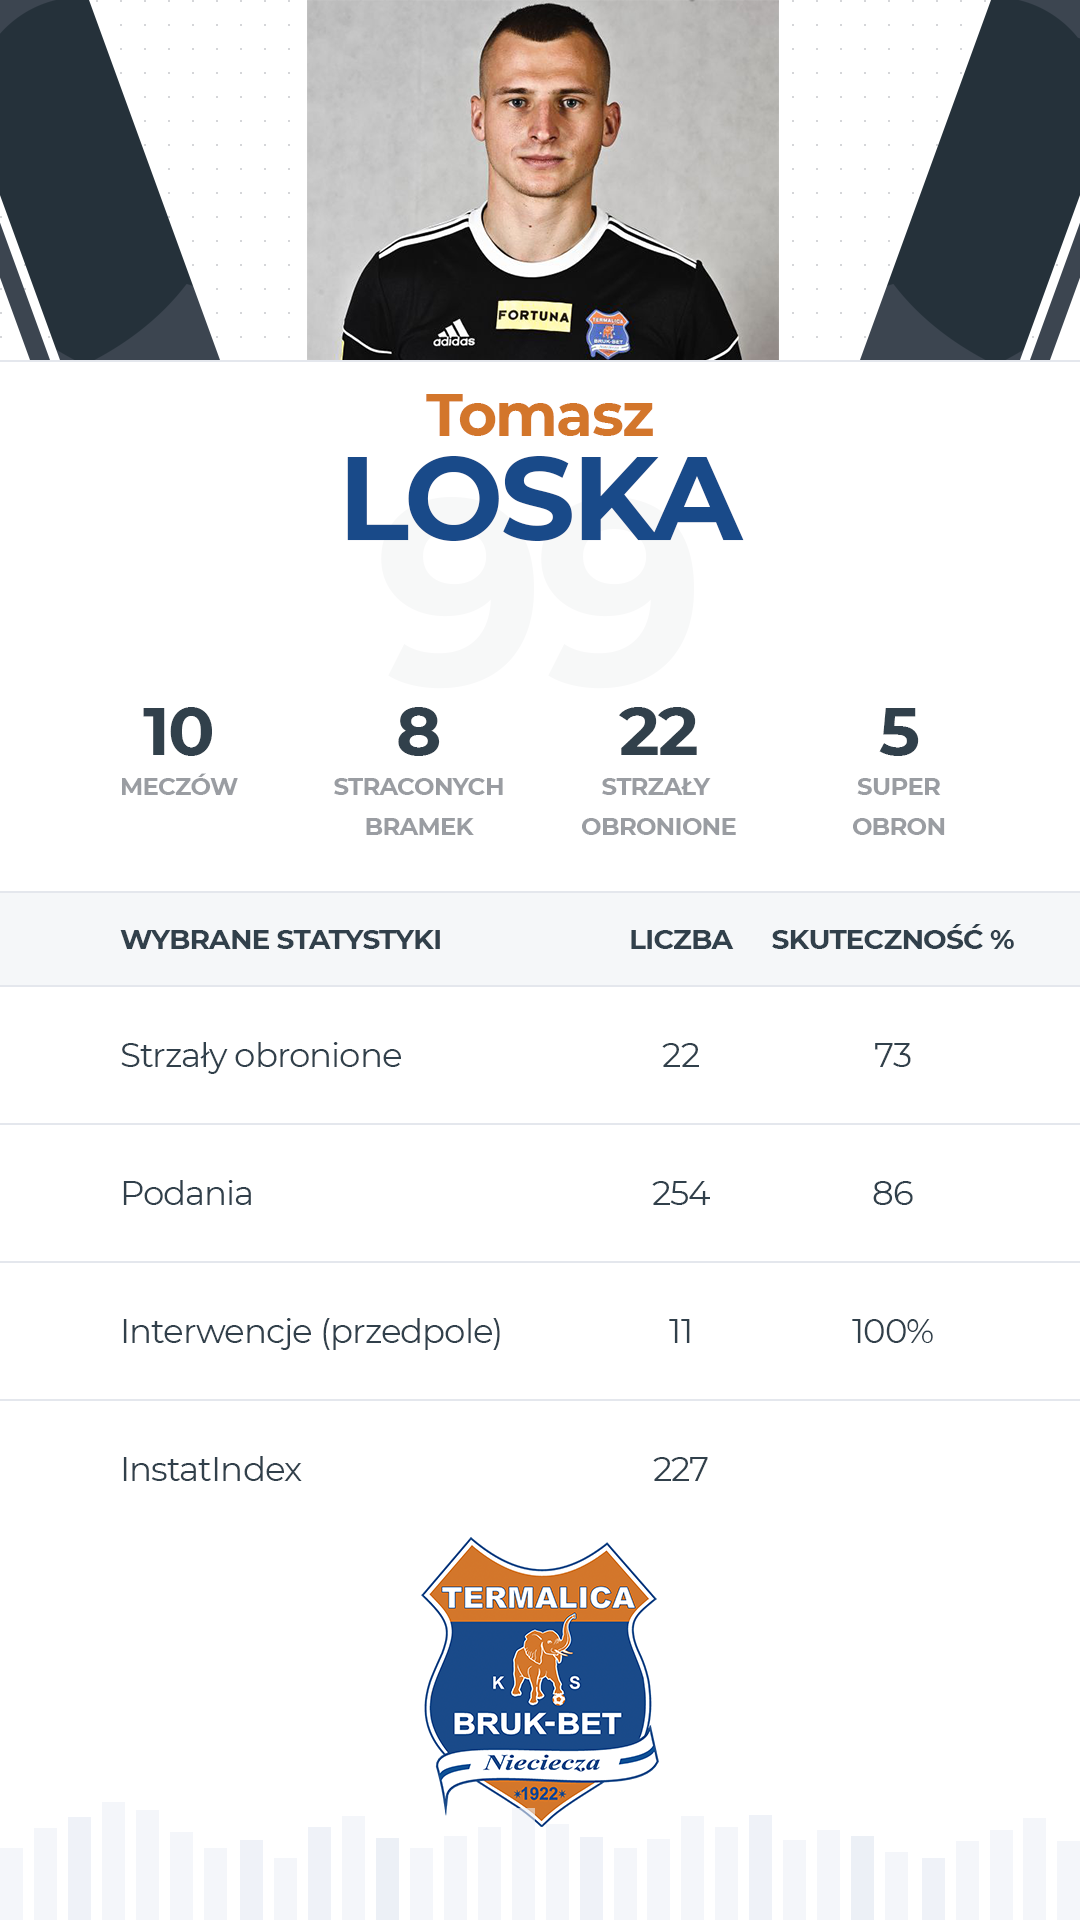
Task: Select the LOSKA surname heading
Action: [543, 499]
